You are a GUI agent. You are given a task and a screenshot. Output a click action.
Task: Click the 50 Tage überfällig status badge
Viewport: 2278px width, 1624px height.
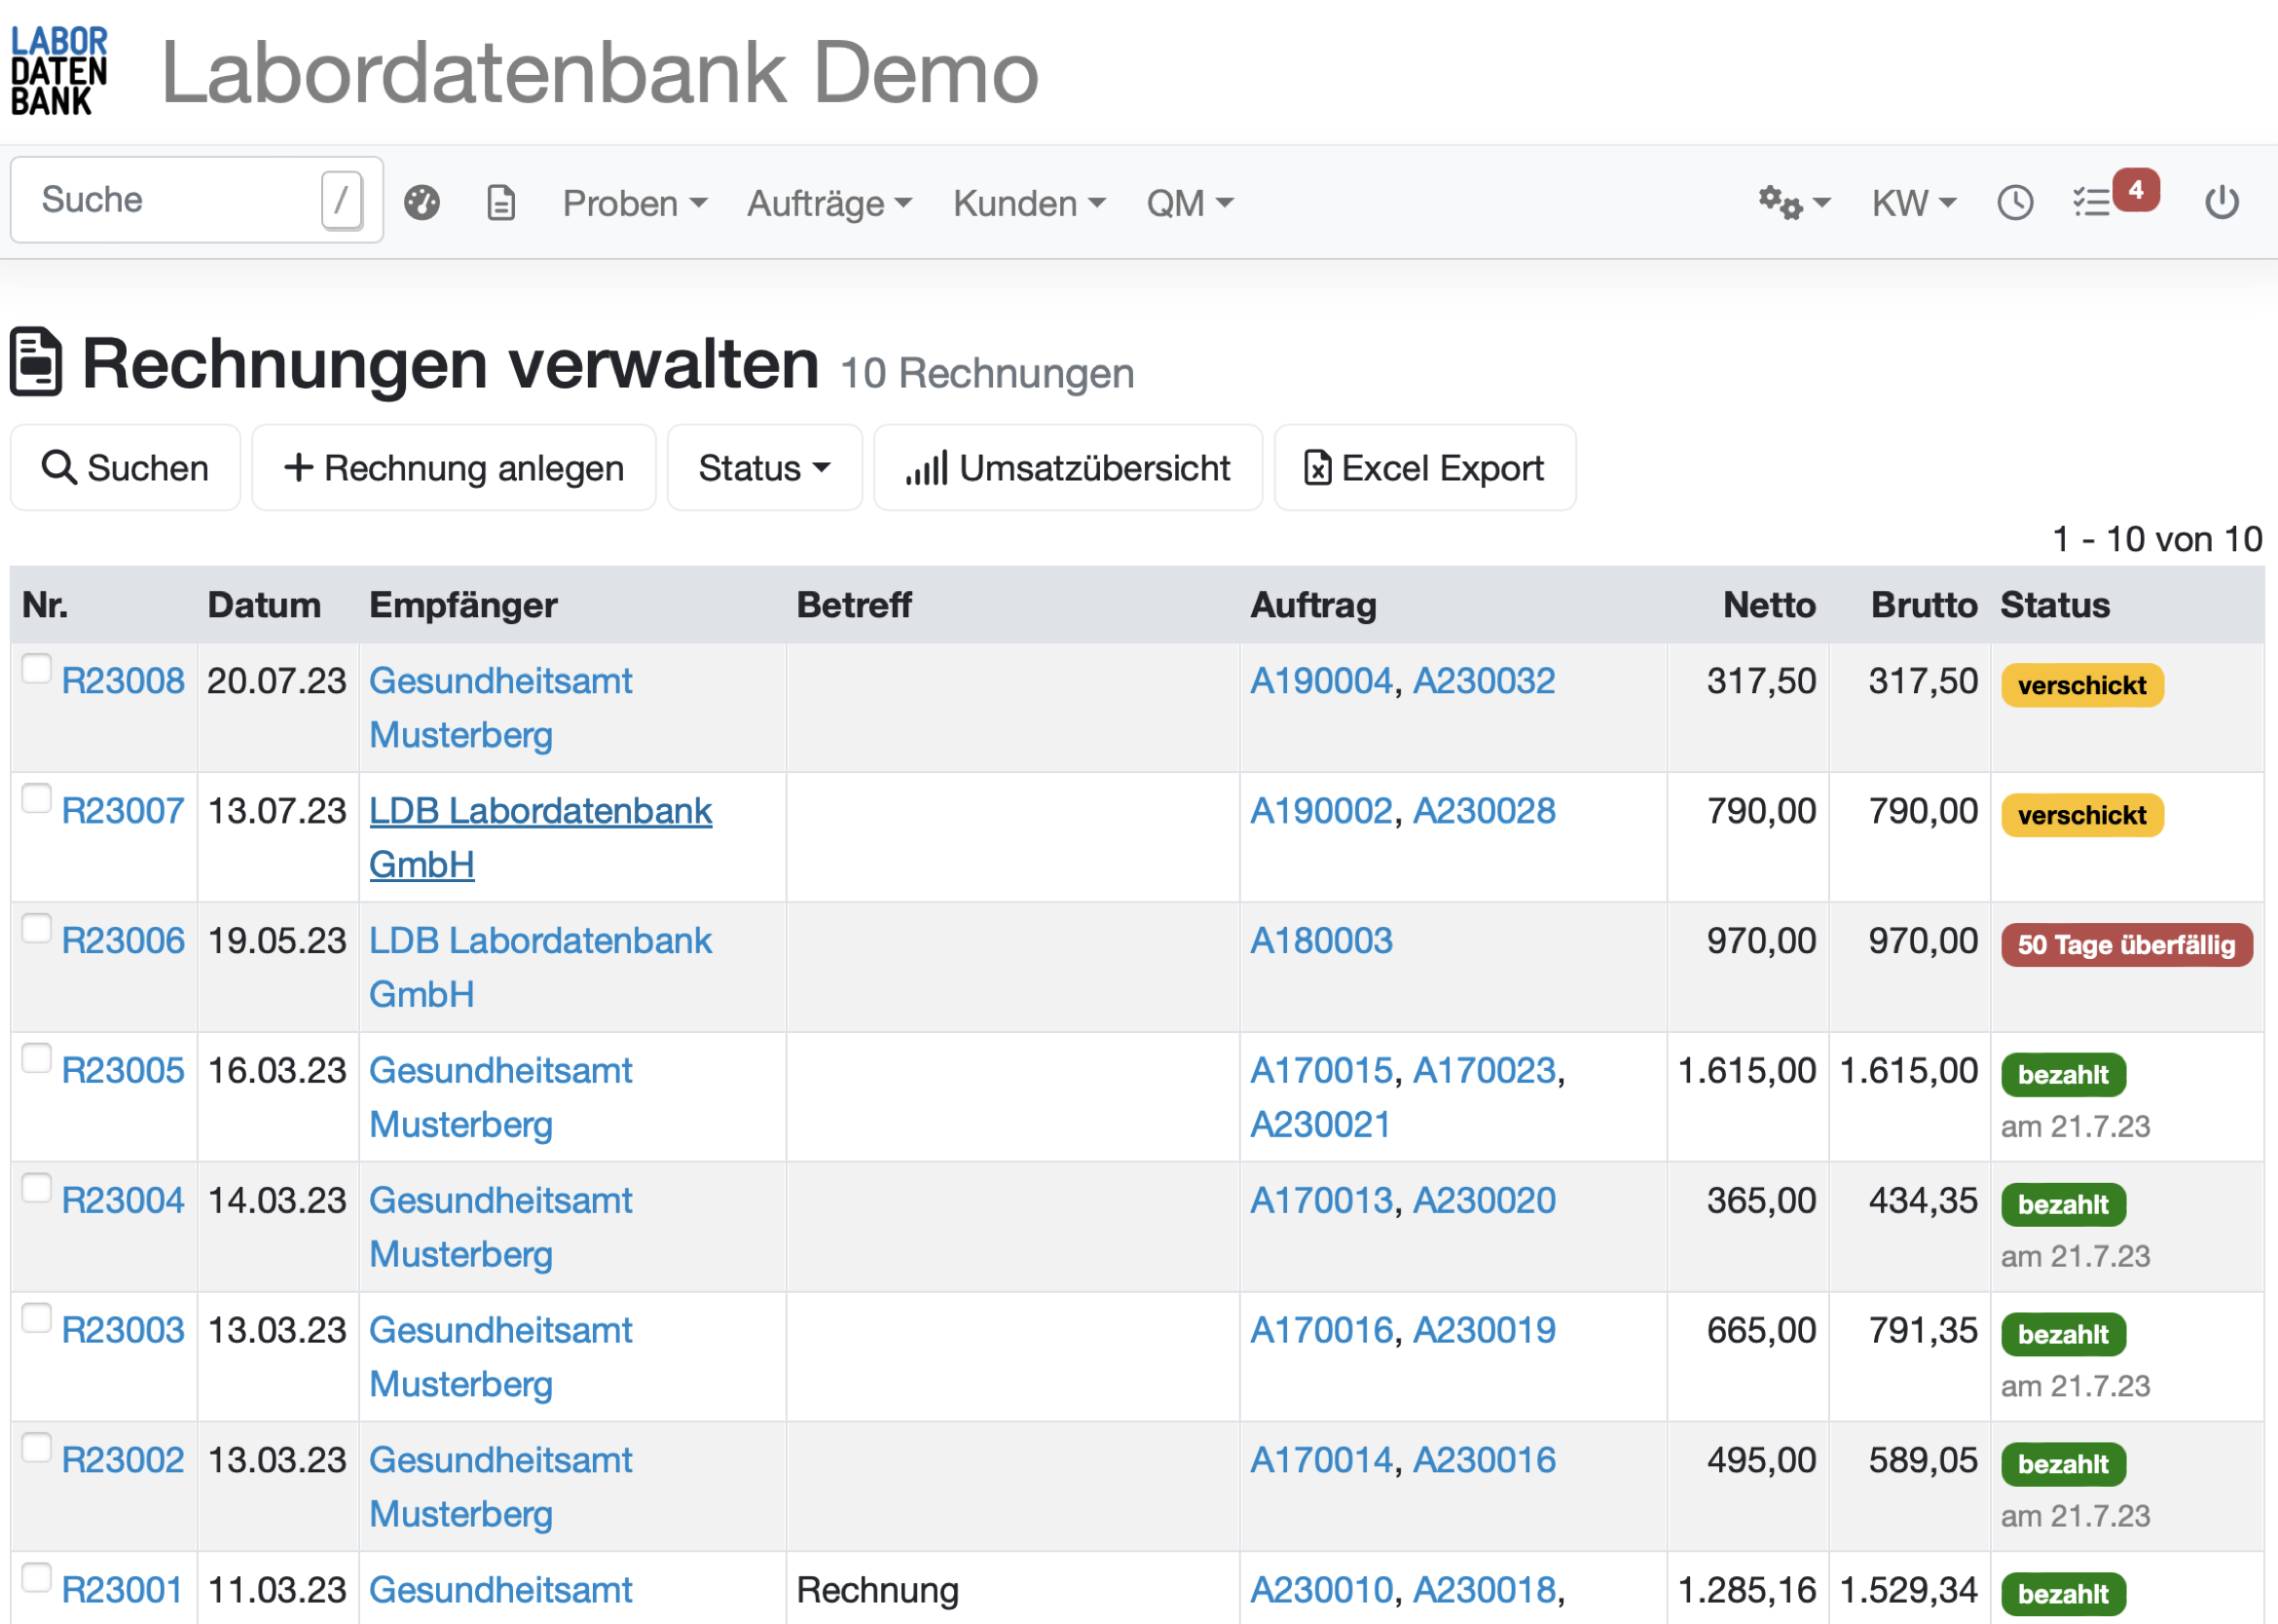coord(2126,944)
